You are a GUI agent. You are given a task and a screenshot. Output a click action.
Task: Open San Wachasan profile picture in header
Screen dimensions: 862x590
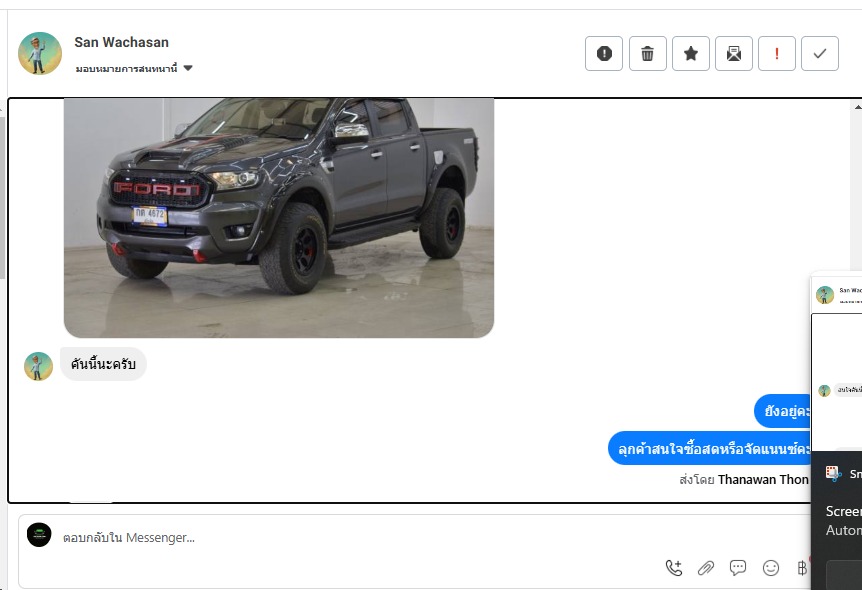point(40,53)
